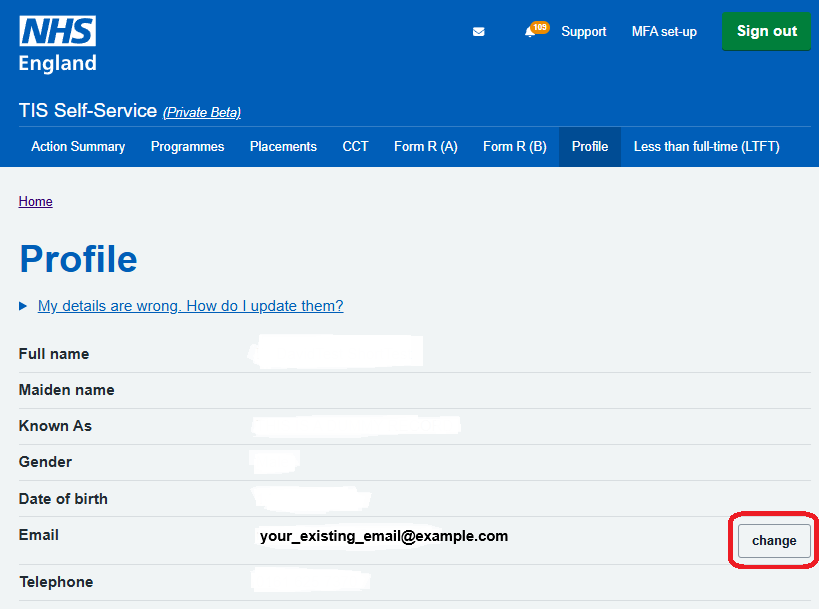Select the Profile navigation tab
819x609 pixels.
pyautogui.click(x=590, y=147)
